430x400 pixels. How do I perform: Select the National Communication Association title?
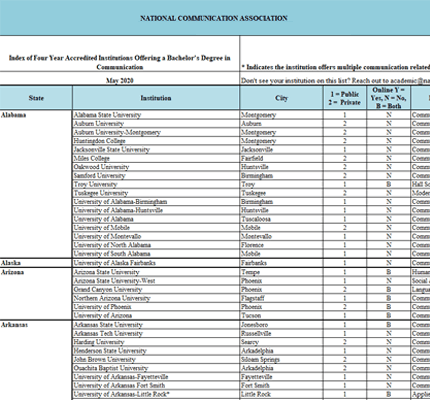tap(214, 18)
